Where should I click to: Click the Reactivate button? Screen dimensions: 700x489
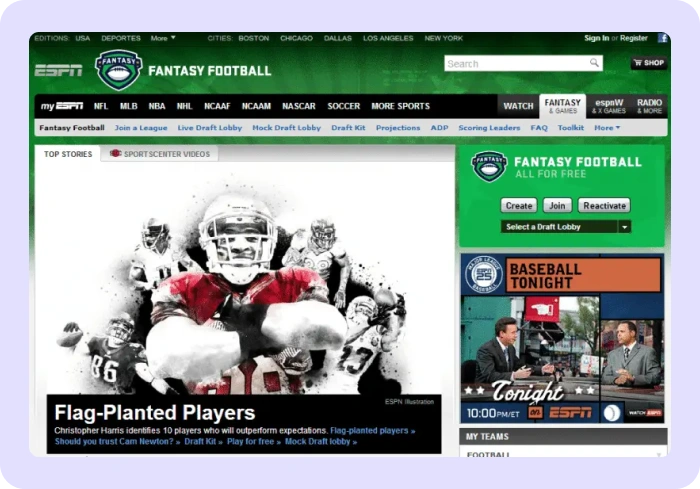point(604,205)
